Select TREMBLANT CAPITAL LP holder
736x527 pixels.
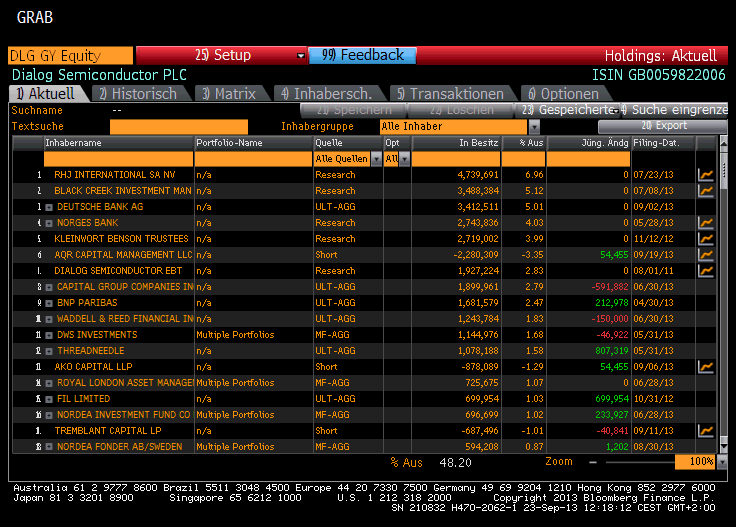[x=108, y=431]
